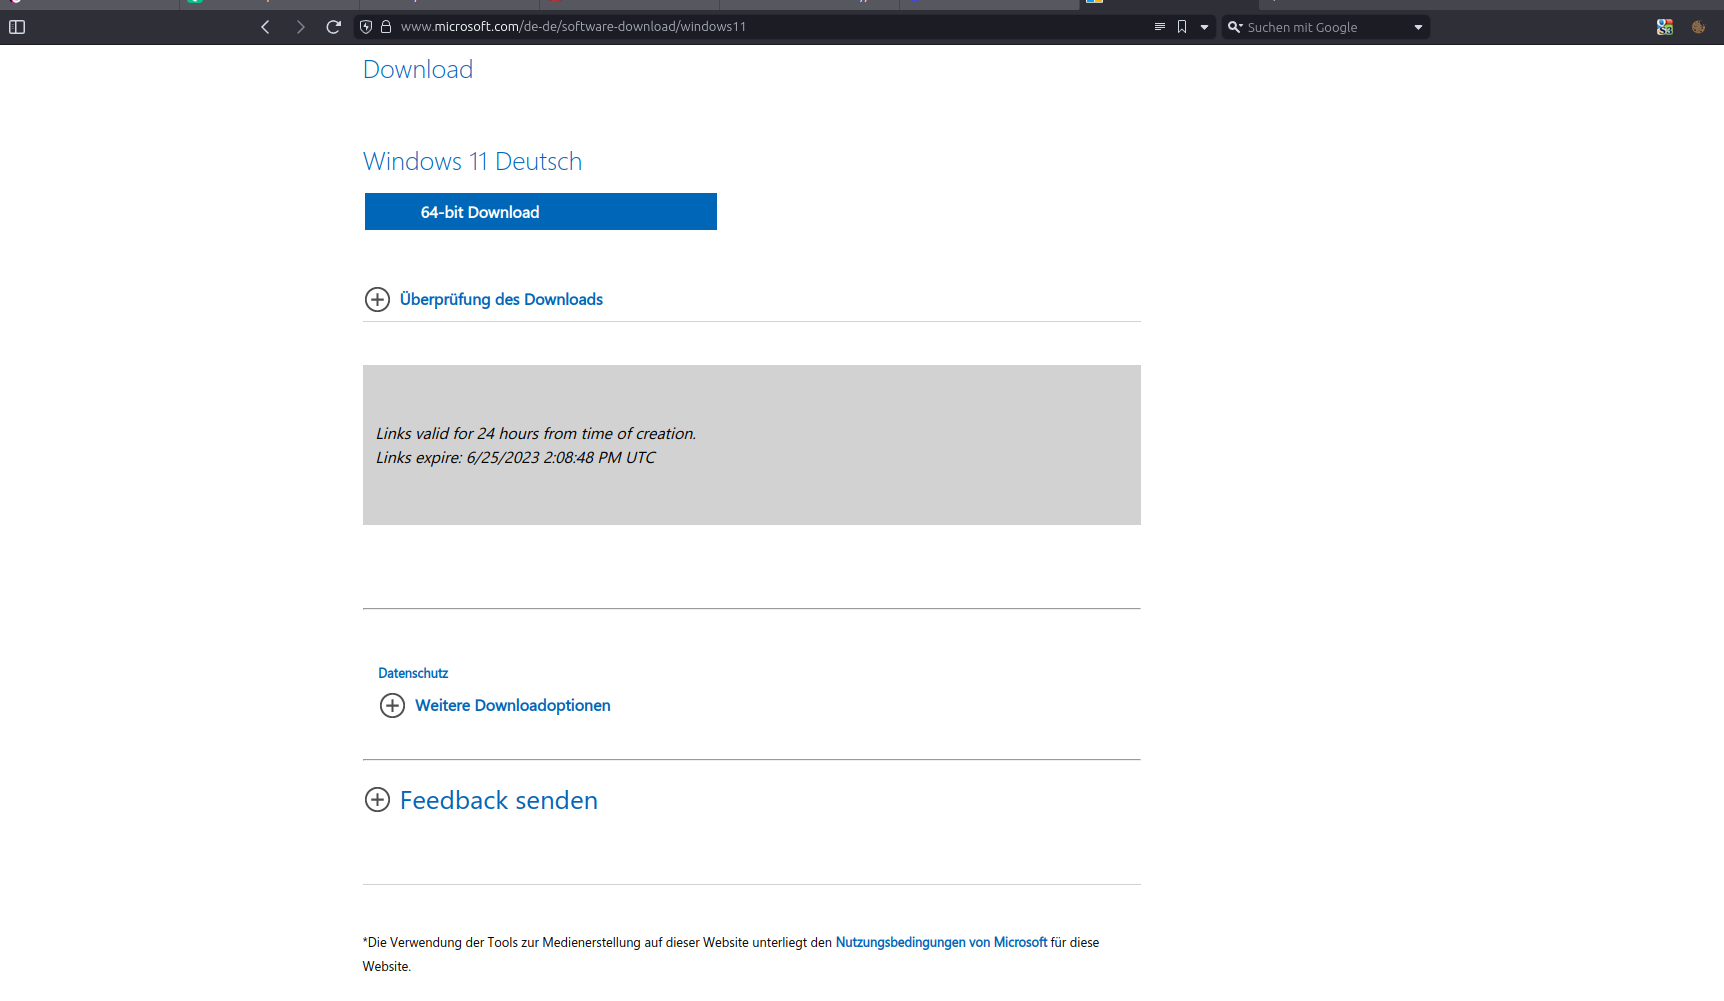This screenshot has height=1001, width=1724.
Task: Click the 'Links expire' date text
Action: 516,457
